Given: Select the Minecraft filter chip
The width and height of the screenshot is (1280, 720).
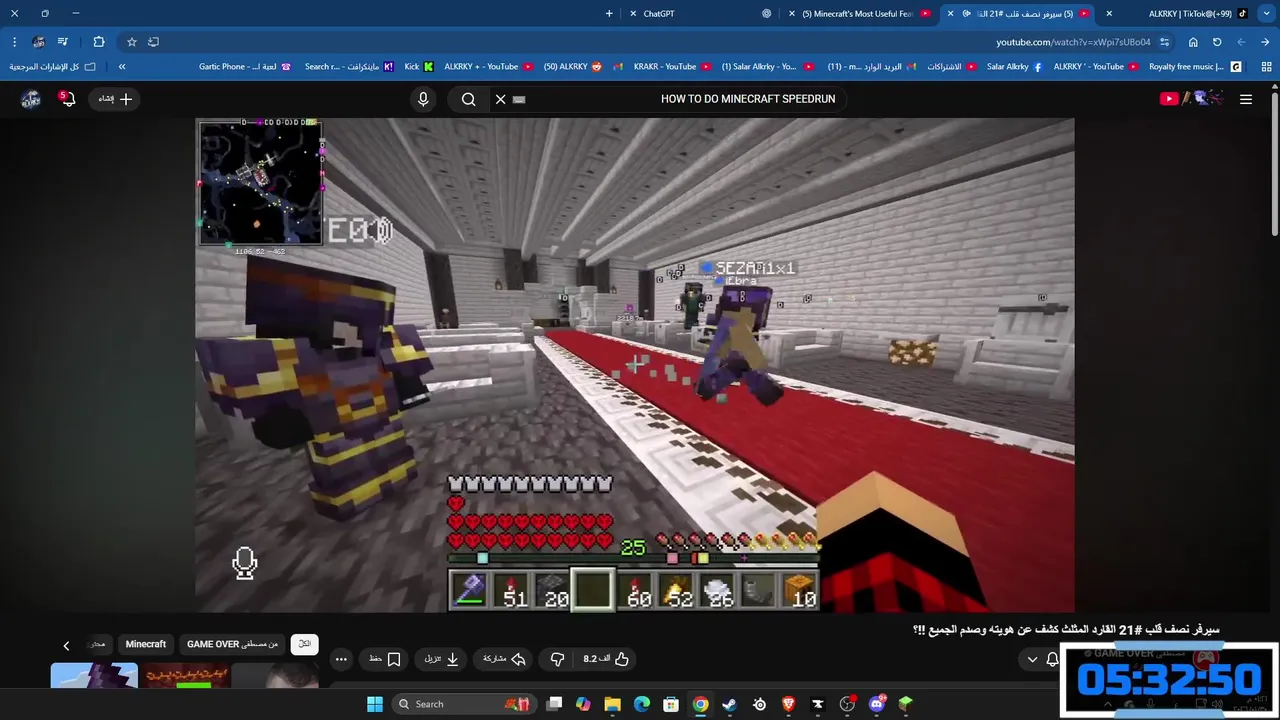Looking at the screenshot, I should click(146, 644).
